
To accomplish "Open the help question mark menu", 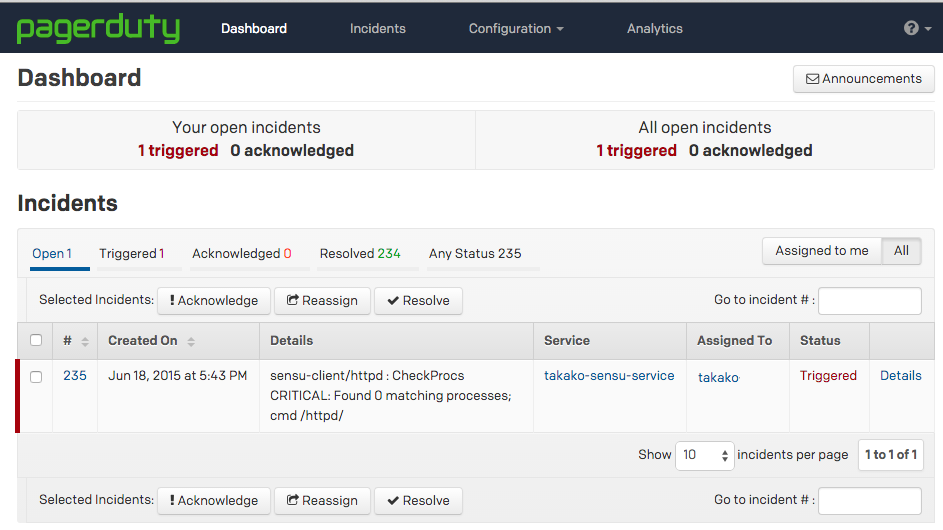I will [917, 28].
